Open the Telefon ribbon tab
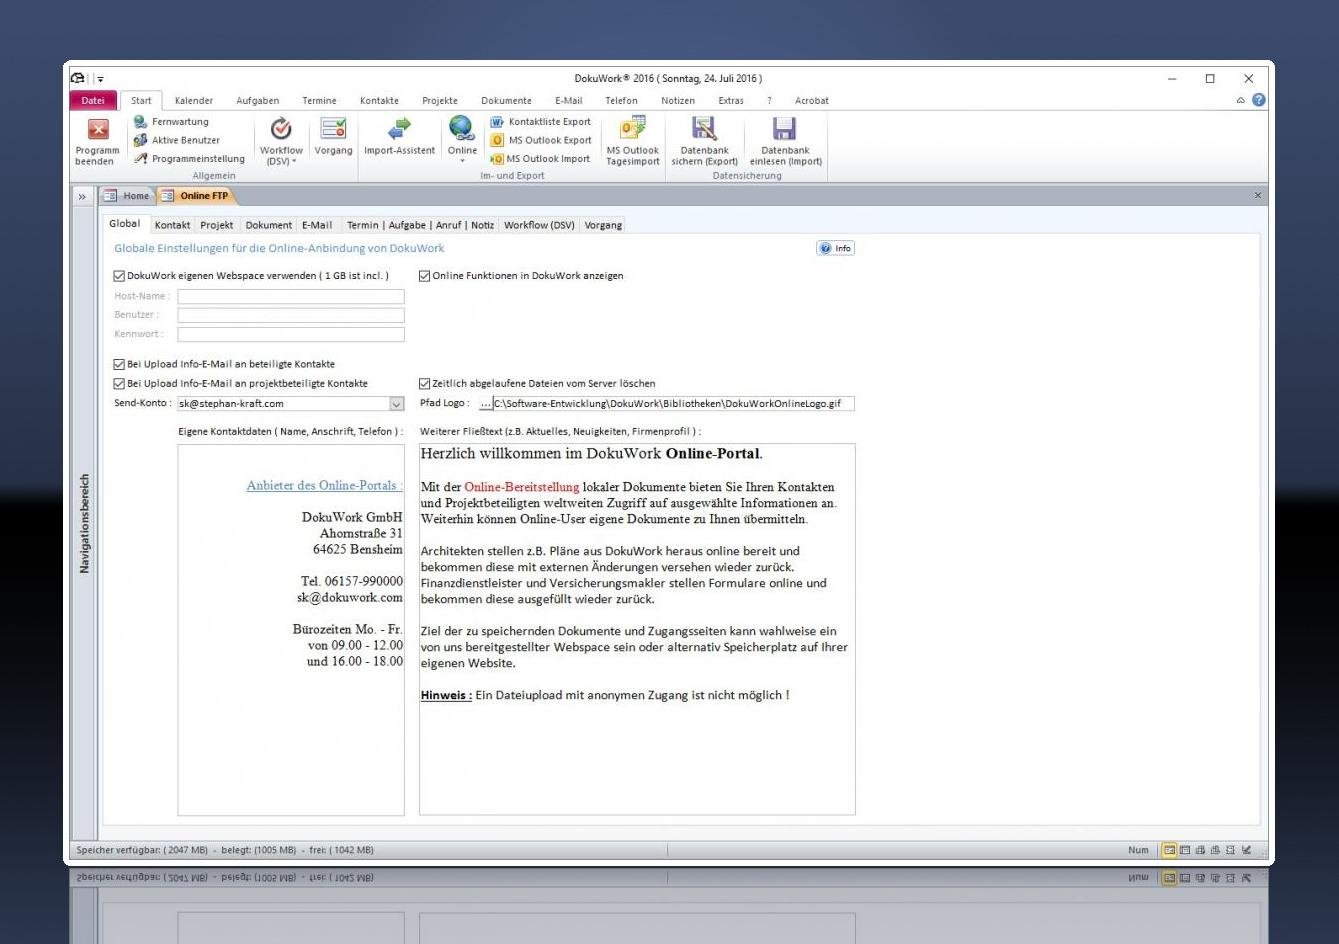The image size is (1339, 944). pyautogui.click(x=622, y=100)
